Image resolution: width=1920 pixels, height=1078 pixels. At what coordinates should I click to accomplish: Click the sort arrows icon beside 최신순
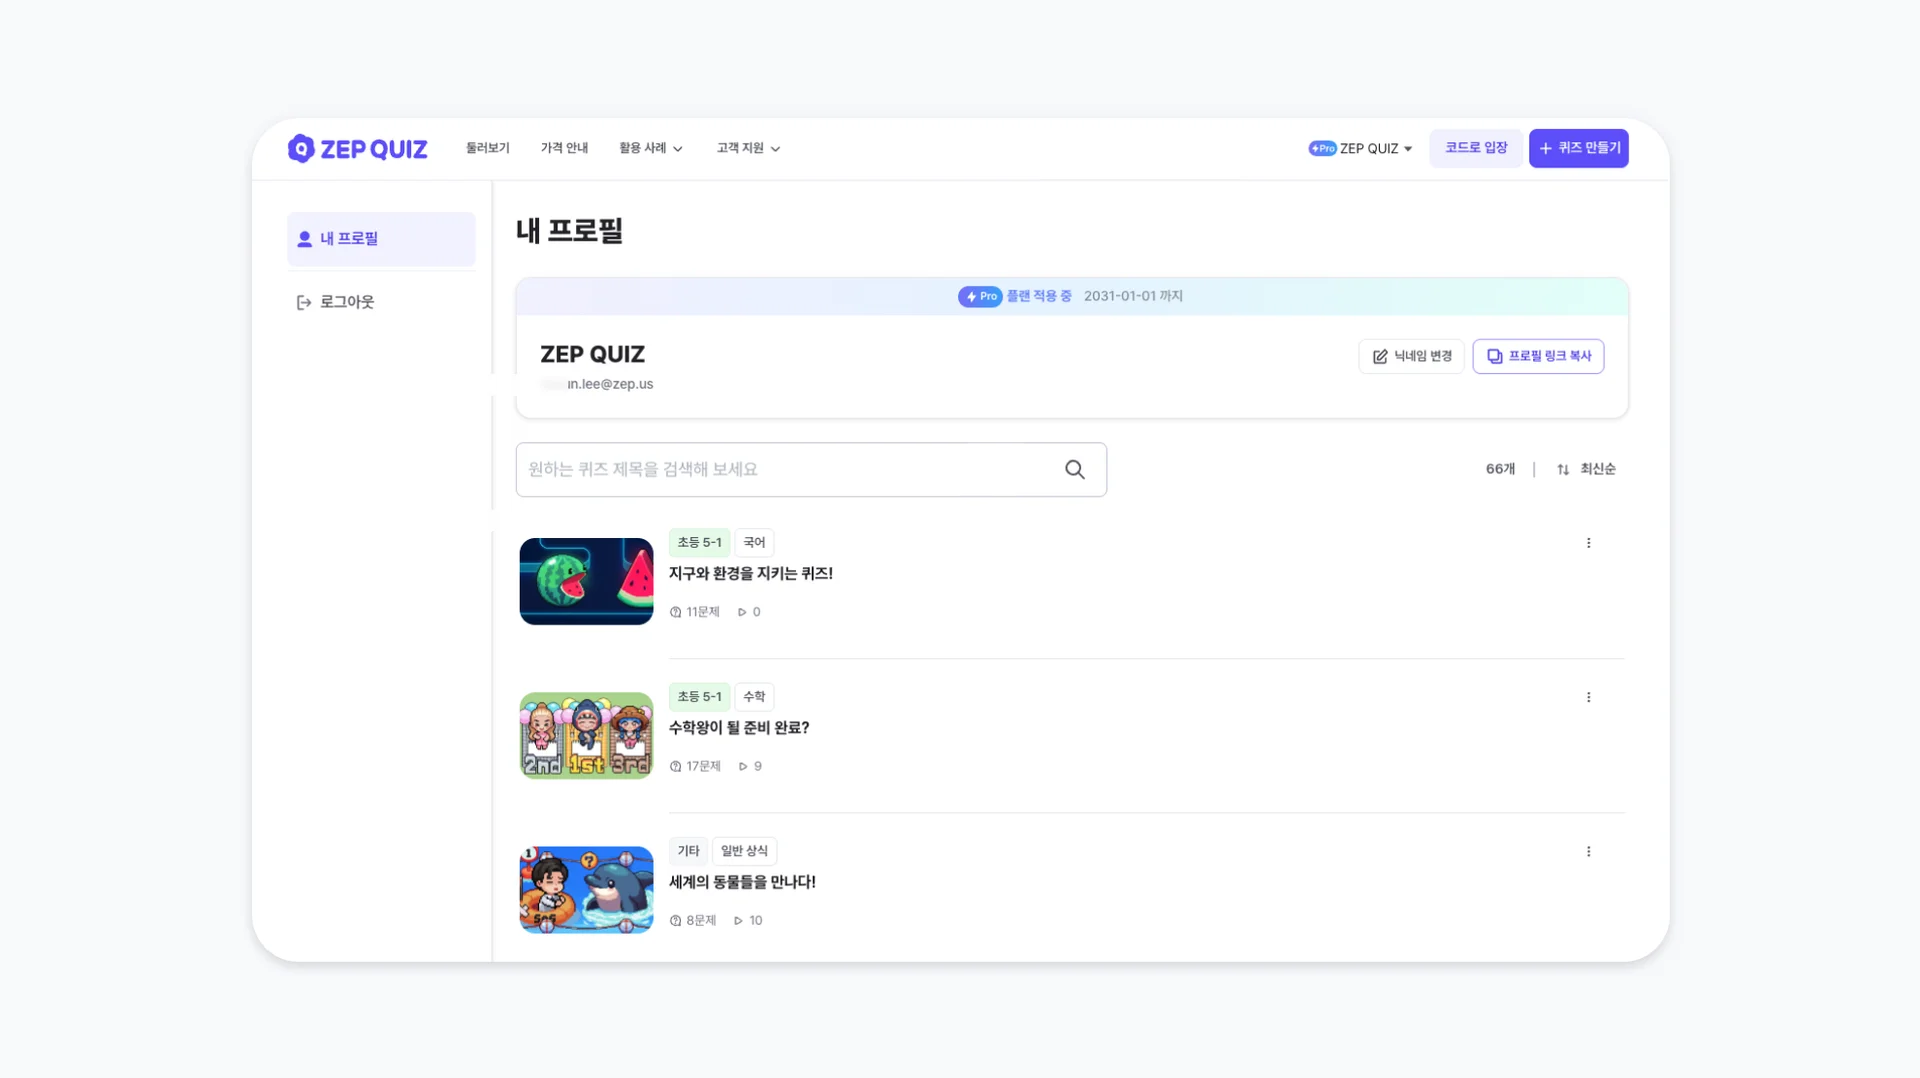pyautogui.click(x=1563, y=469)
